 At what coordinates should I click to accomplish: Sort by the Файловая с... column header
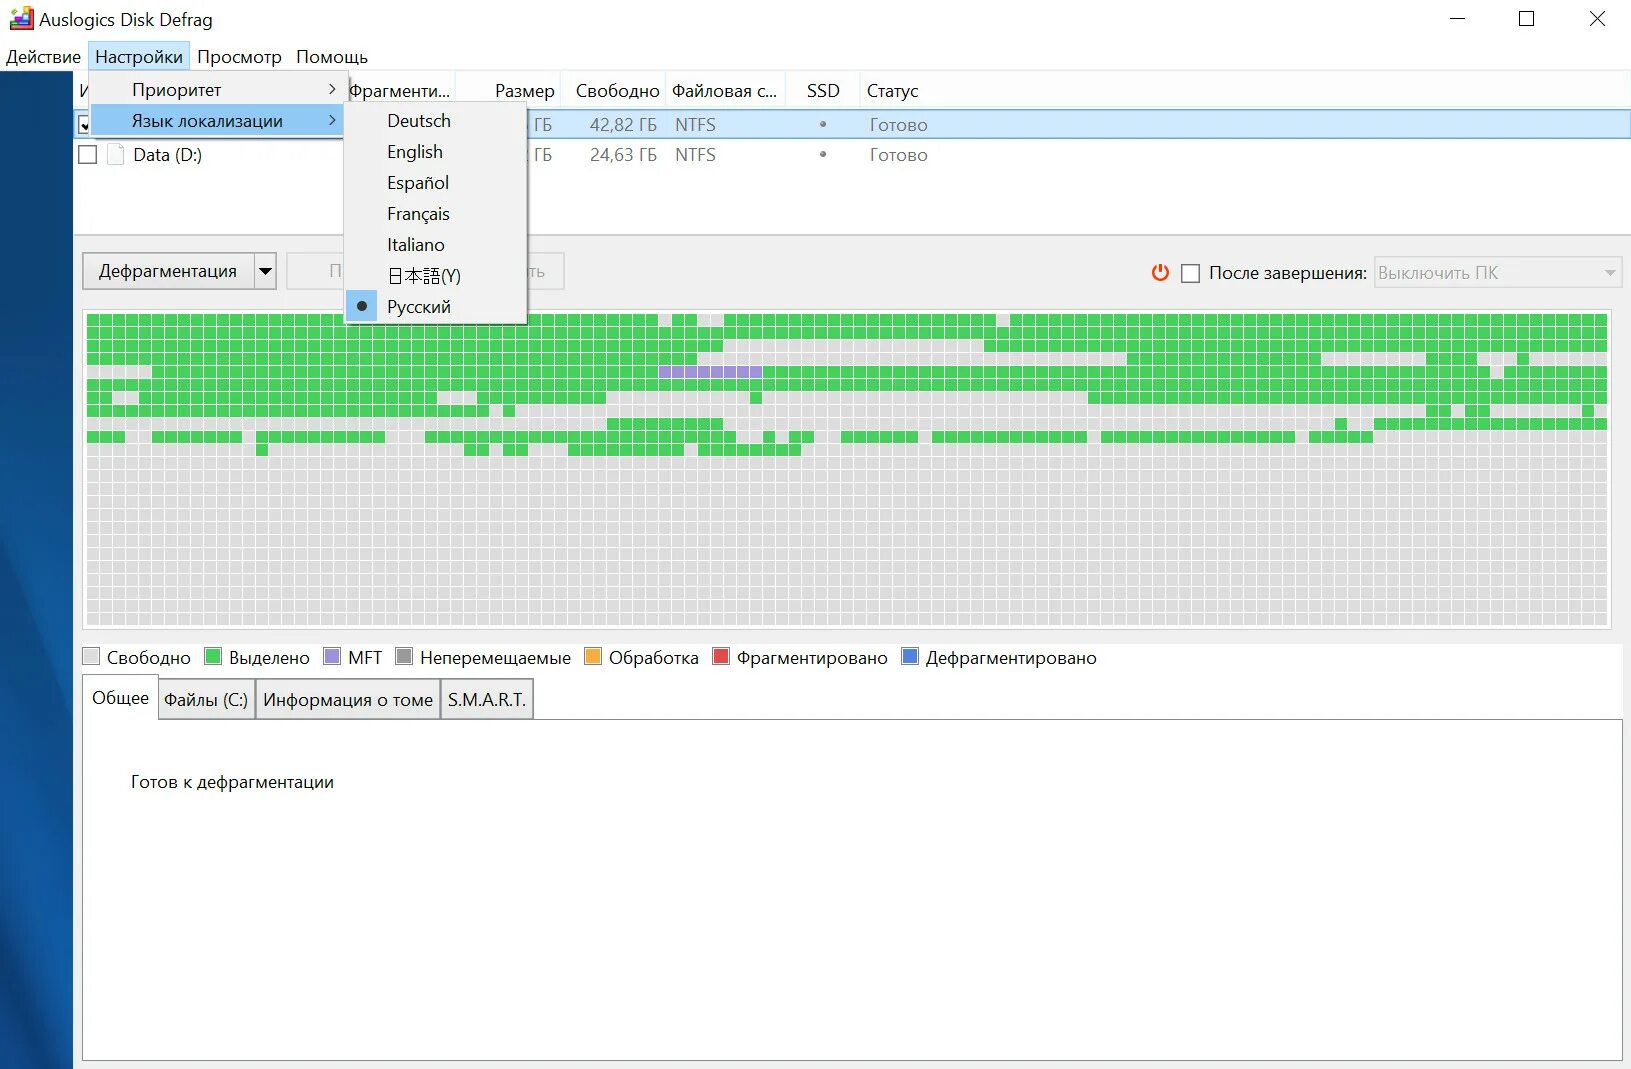(x=725, y=91)
